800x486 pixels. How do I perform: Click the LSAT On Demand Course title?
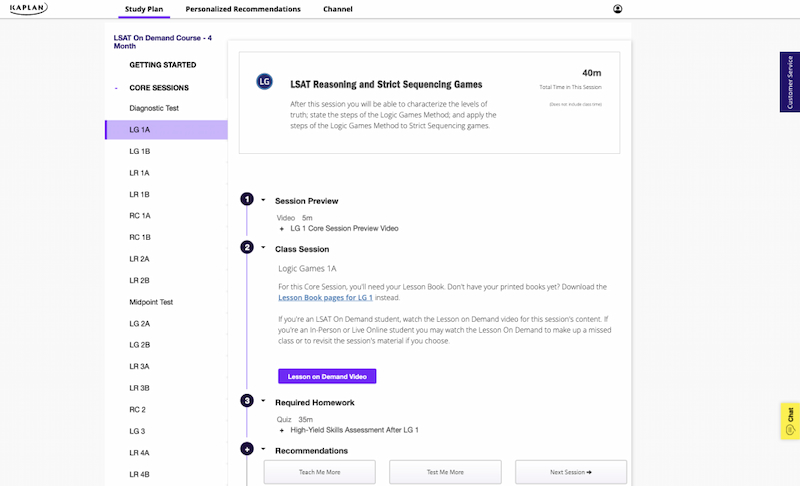coord(163,42)
